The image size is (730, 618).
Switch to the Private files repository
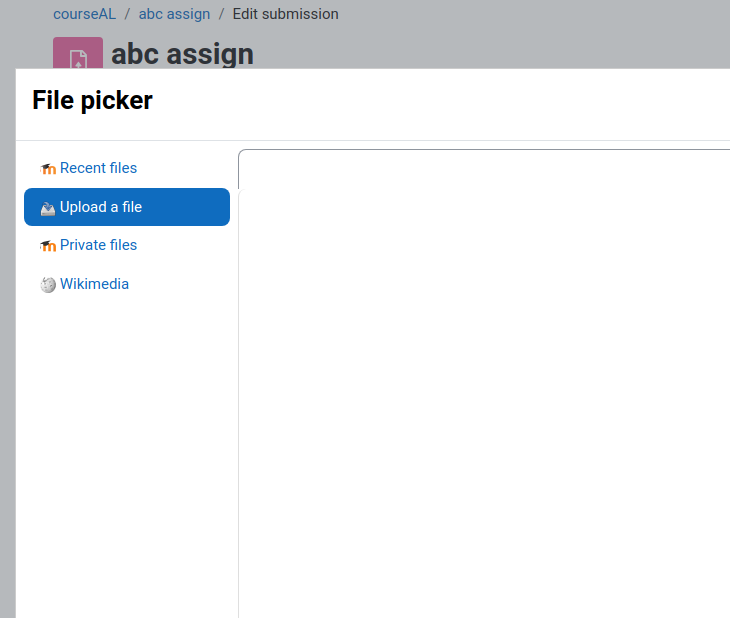point(98,245)
